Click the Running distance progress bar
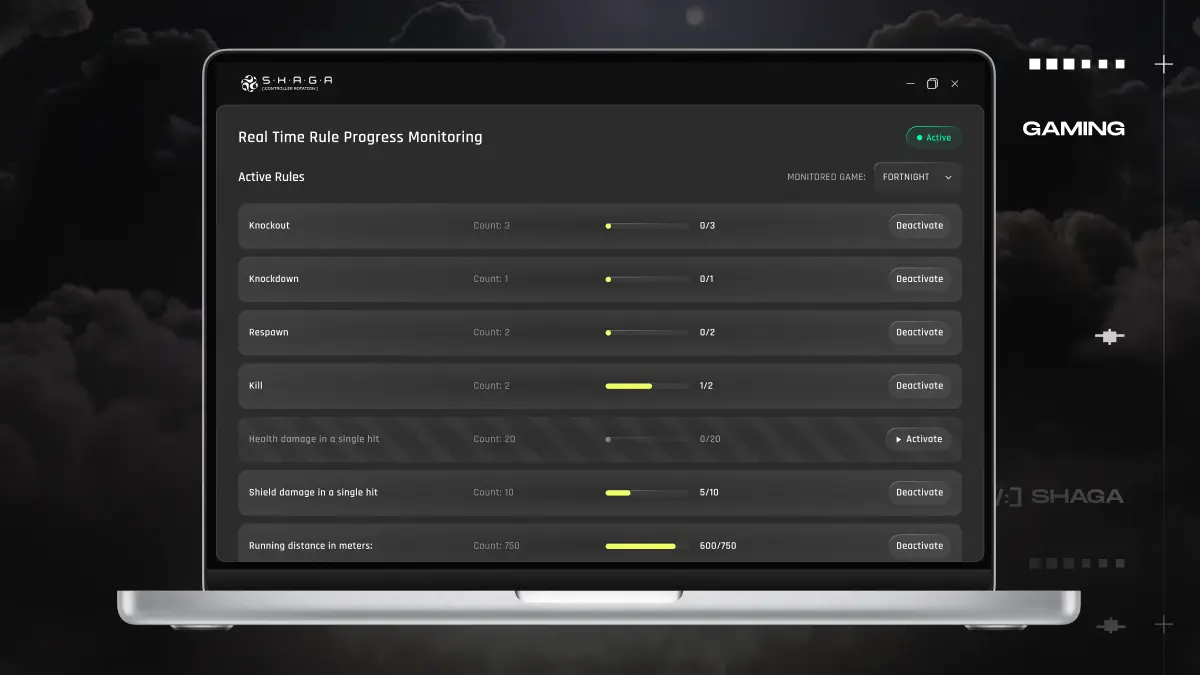The width and height of the screenshot is (1200, 675). (646, 546)
